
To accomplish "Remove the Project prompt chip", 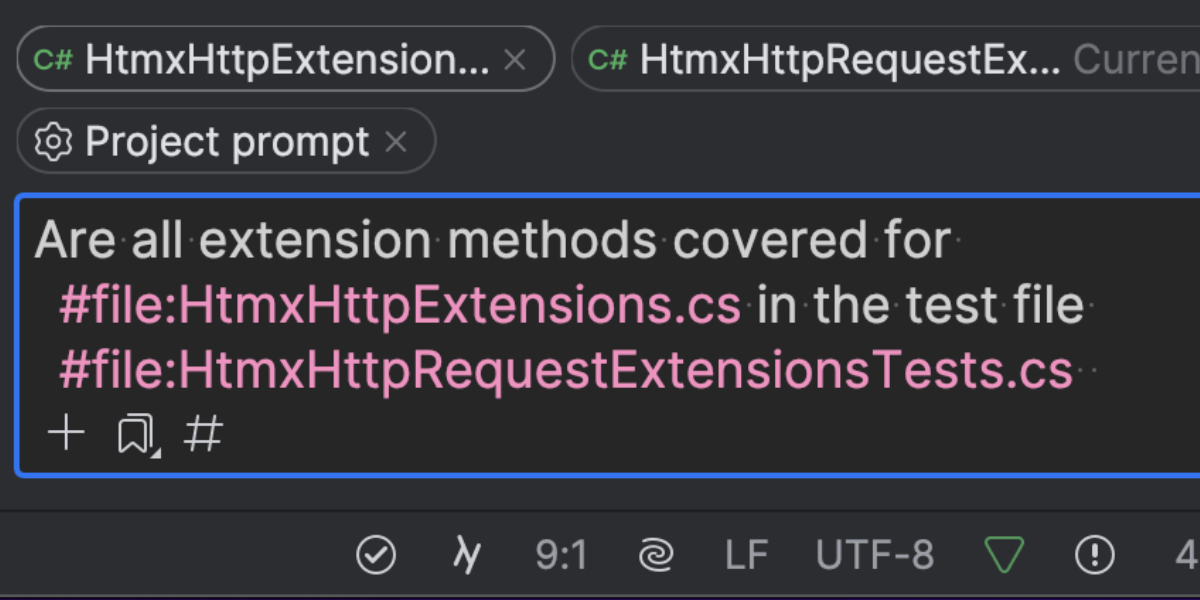I will pos(396,142).
